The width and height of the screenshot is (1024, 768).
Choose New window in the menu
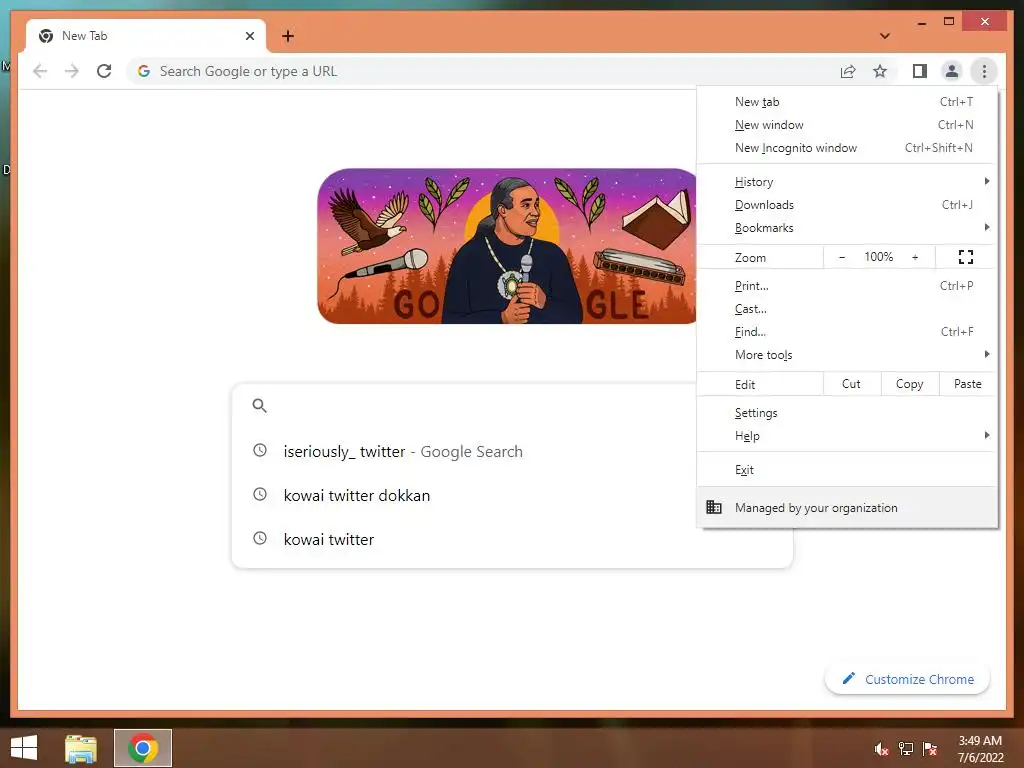847,125
